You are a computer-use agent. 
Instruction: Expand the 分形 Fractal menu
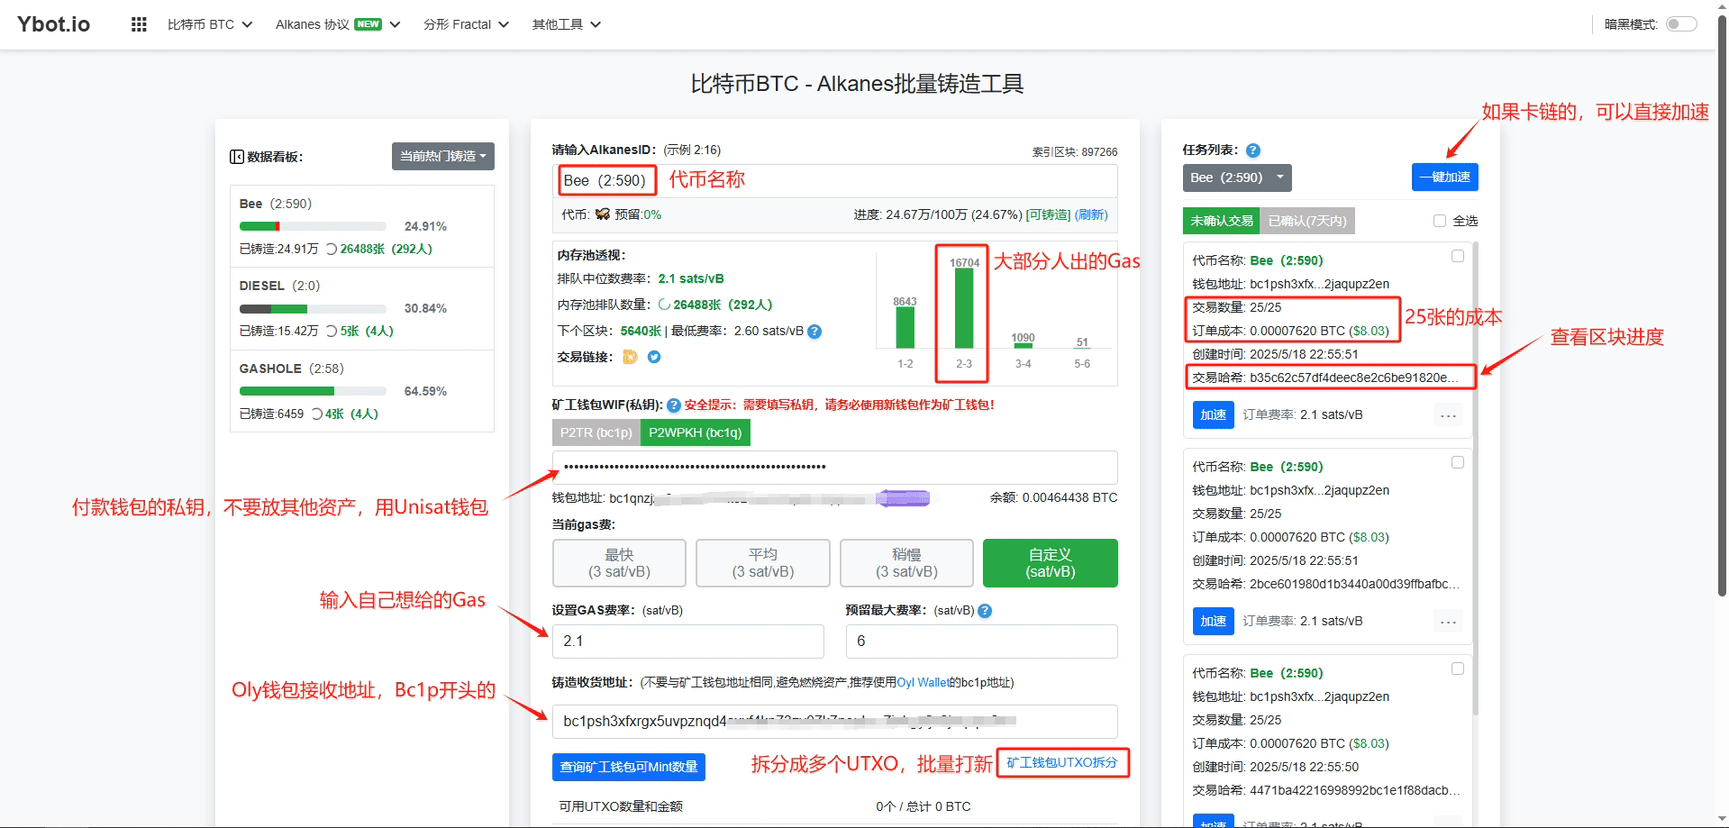click(x=466, y=24)
